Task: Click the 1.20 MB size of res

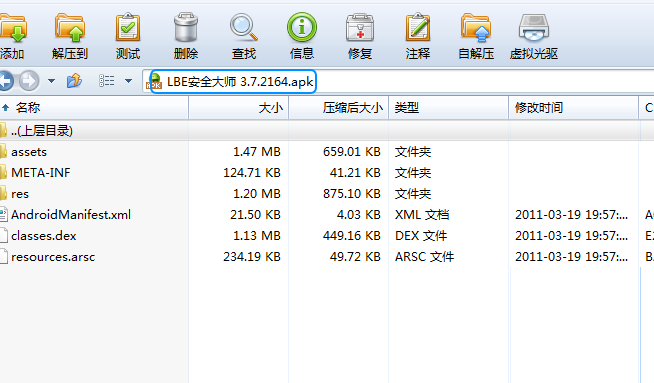Action: point(257,194)
